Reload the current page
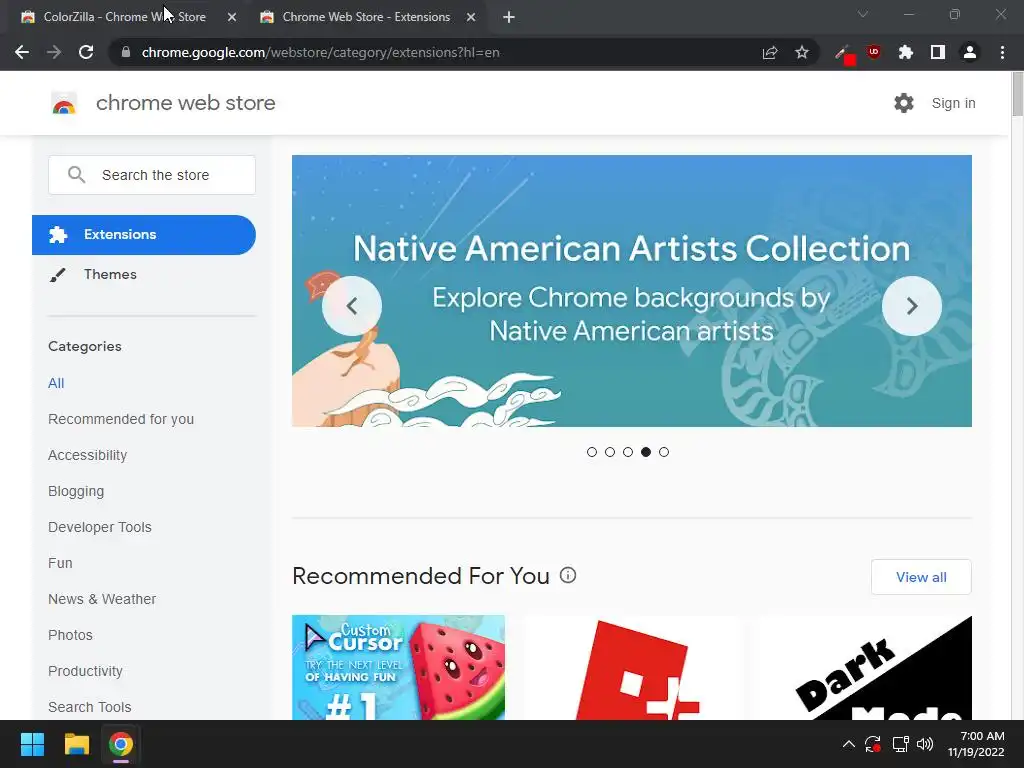The image size is (1024, 768). pos(86,52)
